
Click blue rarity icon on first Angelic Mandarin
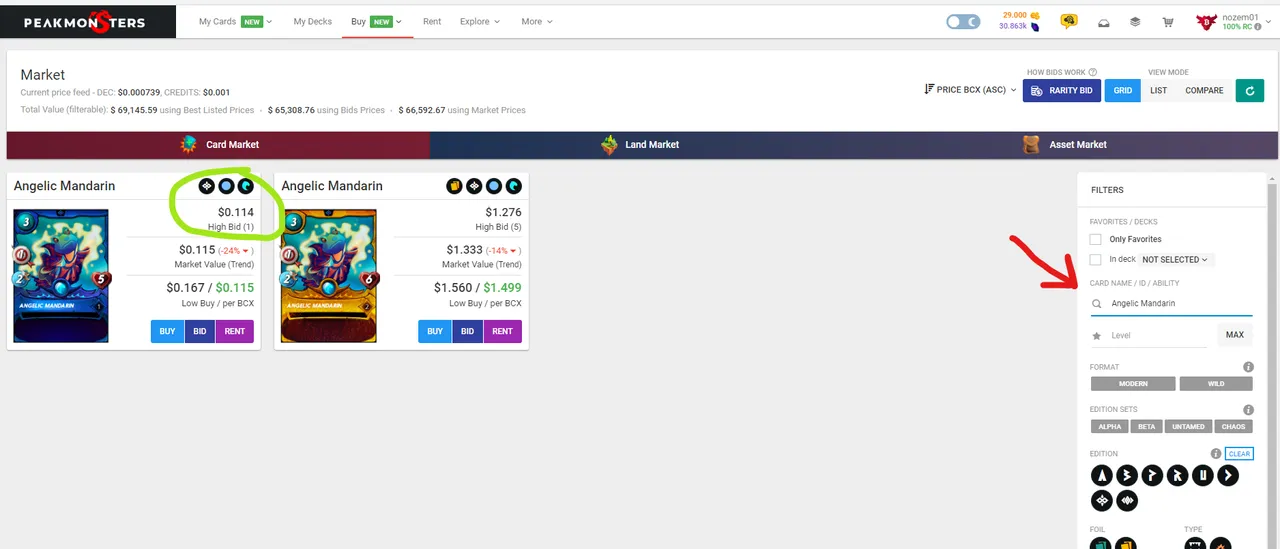226,186
